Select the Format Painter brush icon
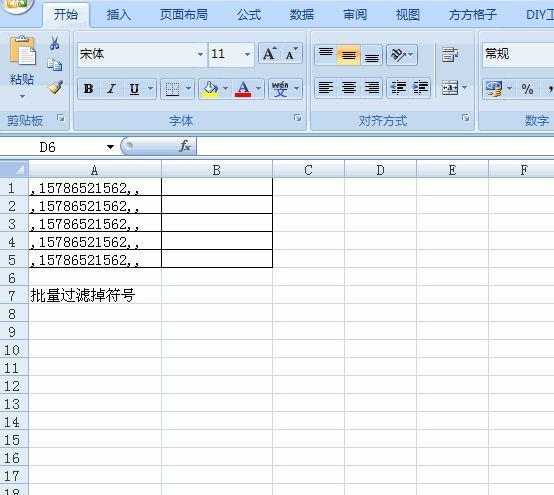This screenshot has width=554, height=495. 55,87
